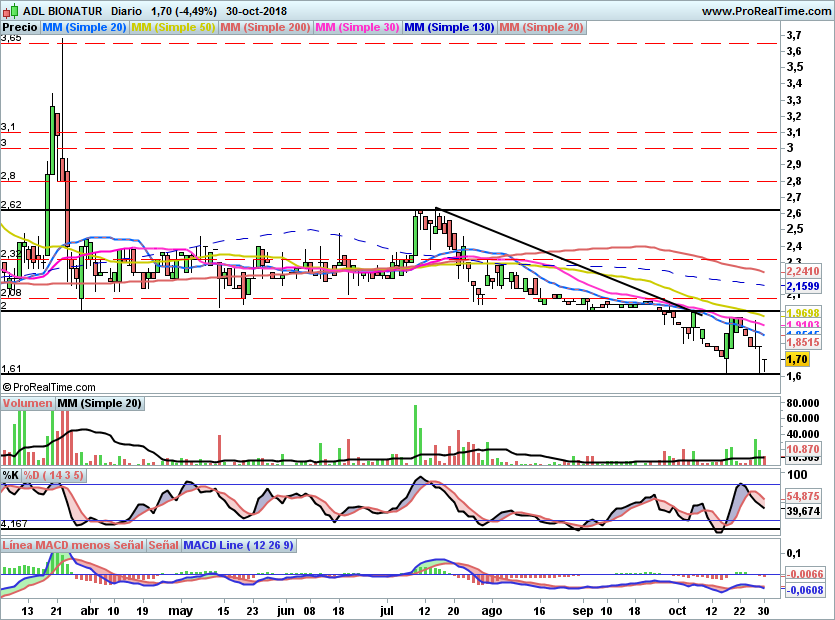Click the 3,7 price axis label

point(794,35)
